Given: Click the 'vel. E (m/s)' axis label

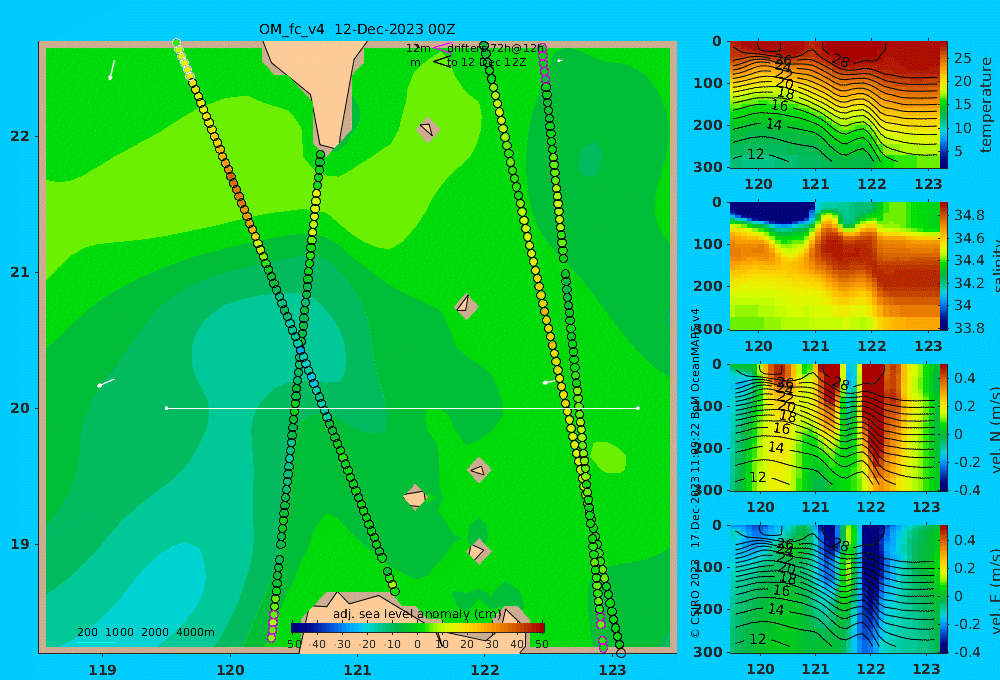Looking at the screenshot, I should point(994,589).
